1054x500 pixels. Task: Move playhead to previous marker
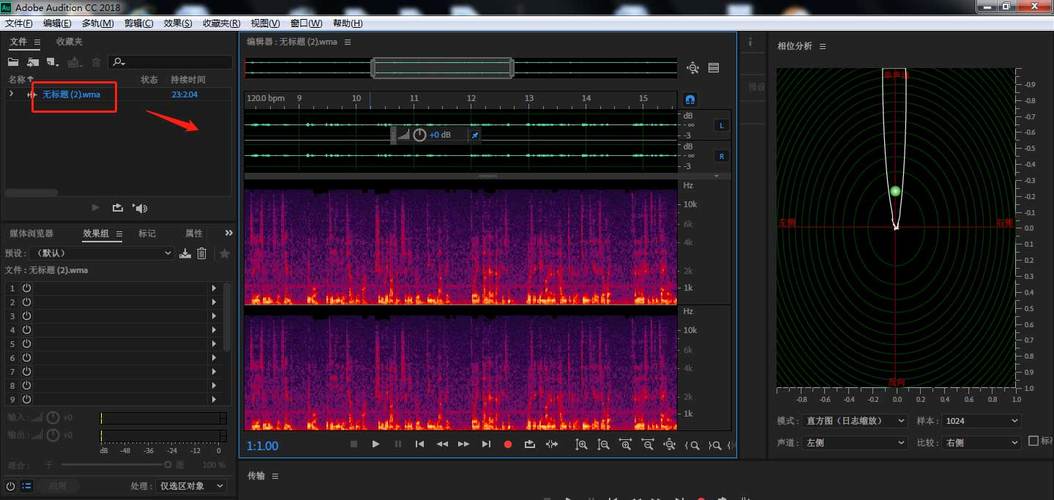click(419, 444)
